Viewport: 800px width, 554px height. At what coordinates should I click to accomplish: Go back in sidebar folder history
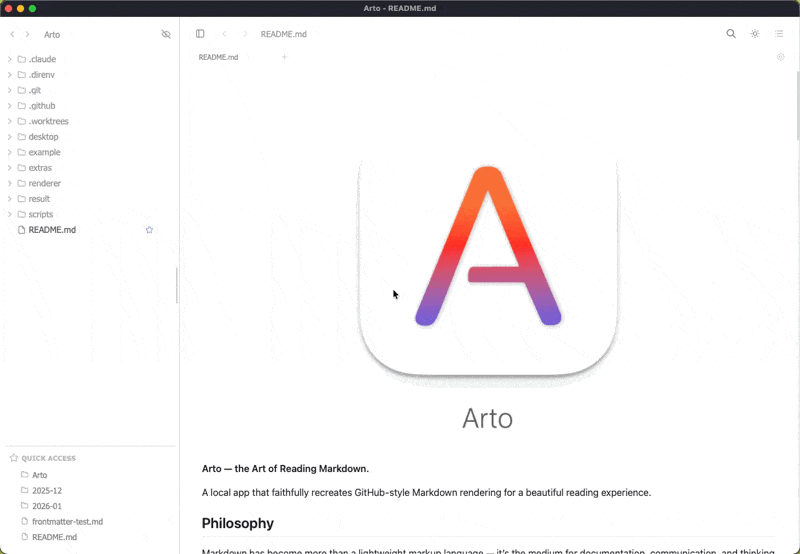coord(12,34)
